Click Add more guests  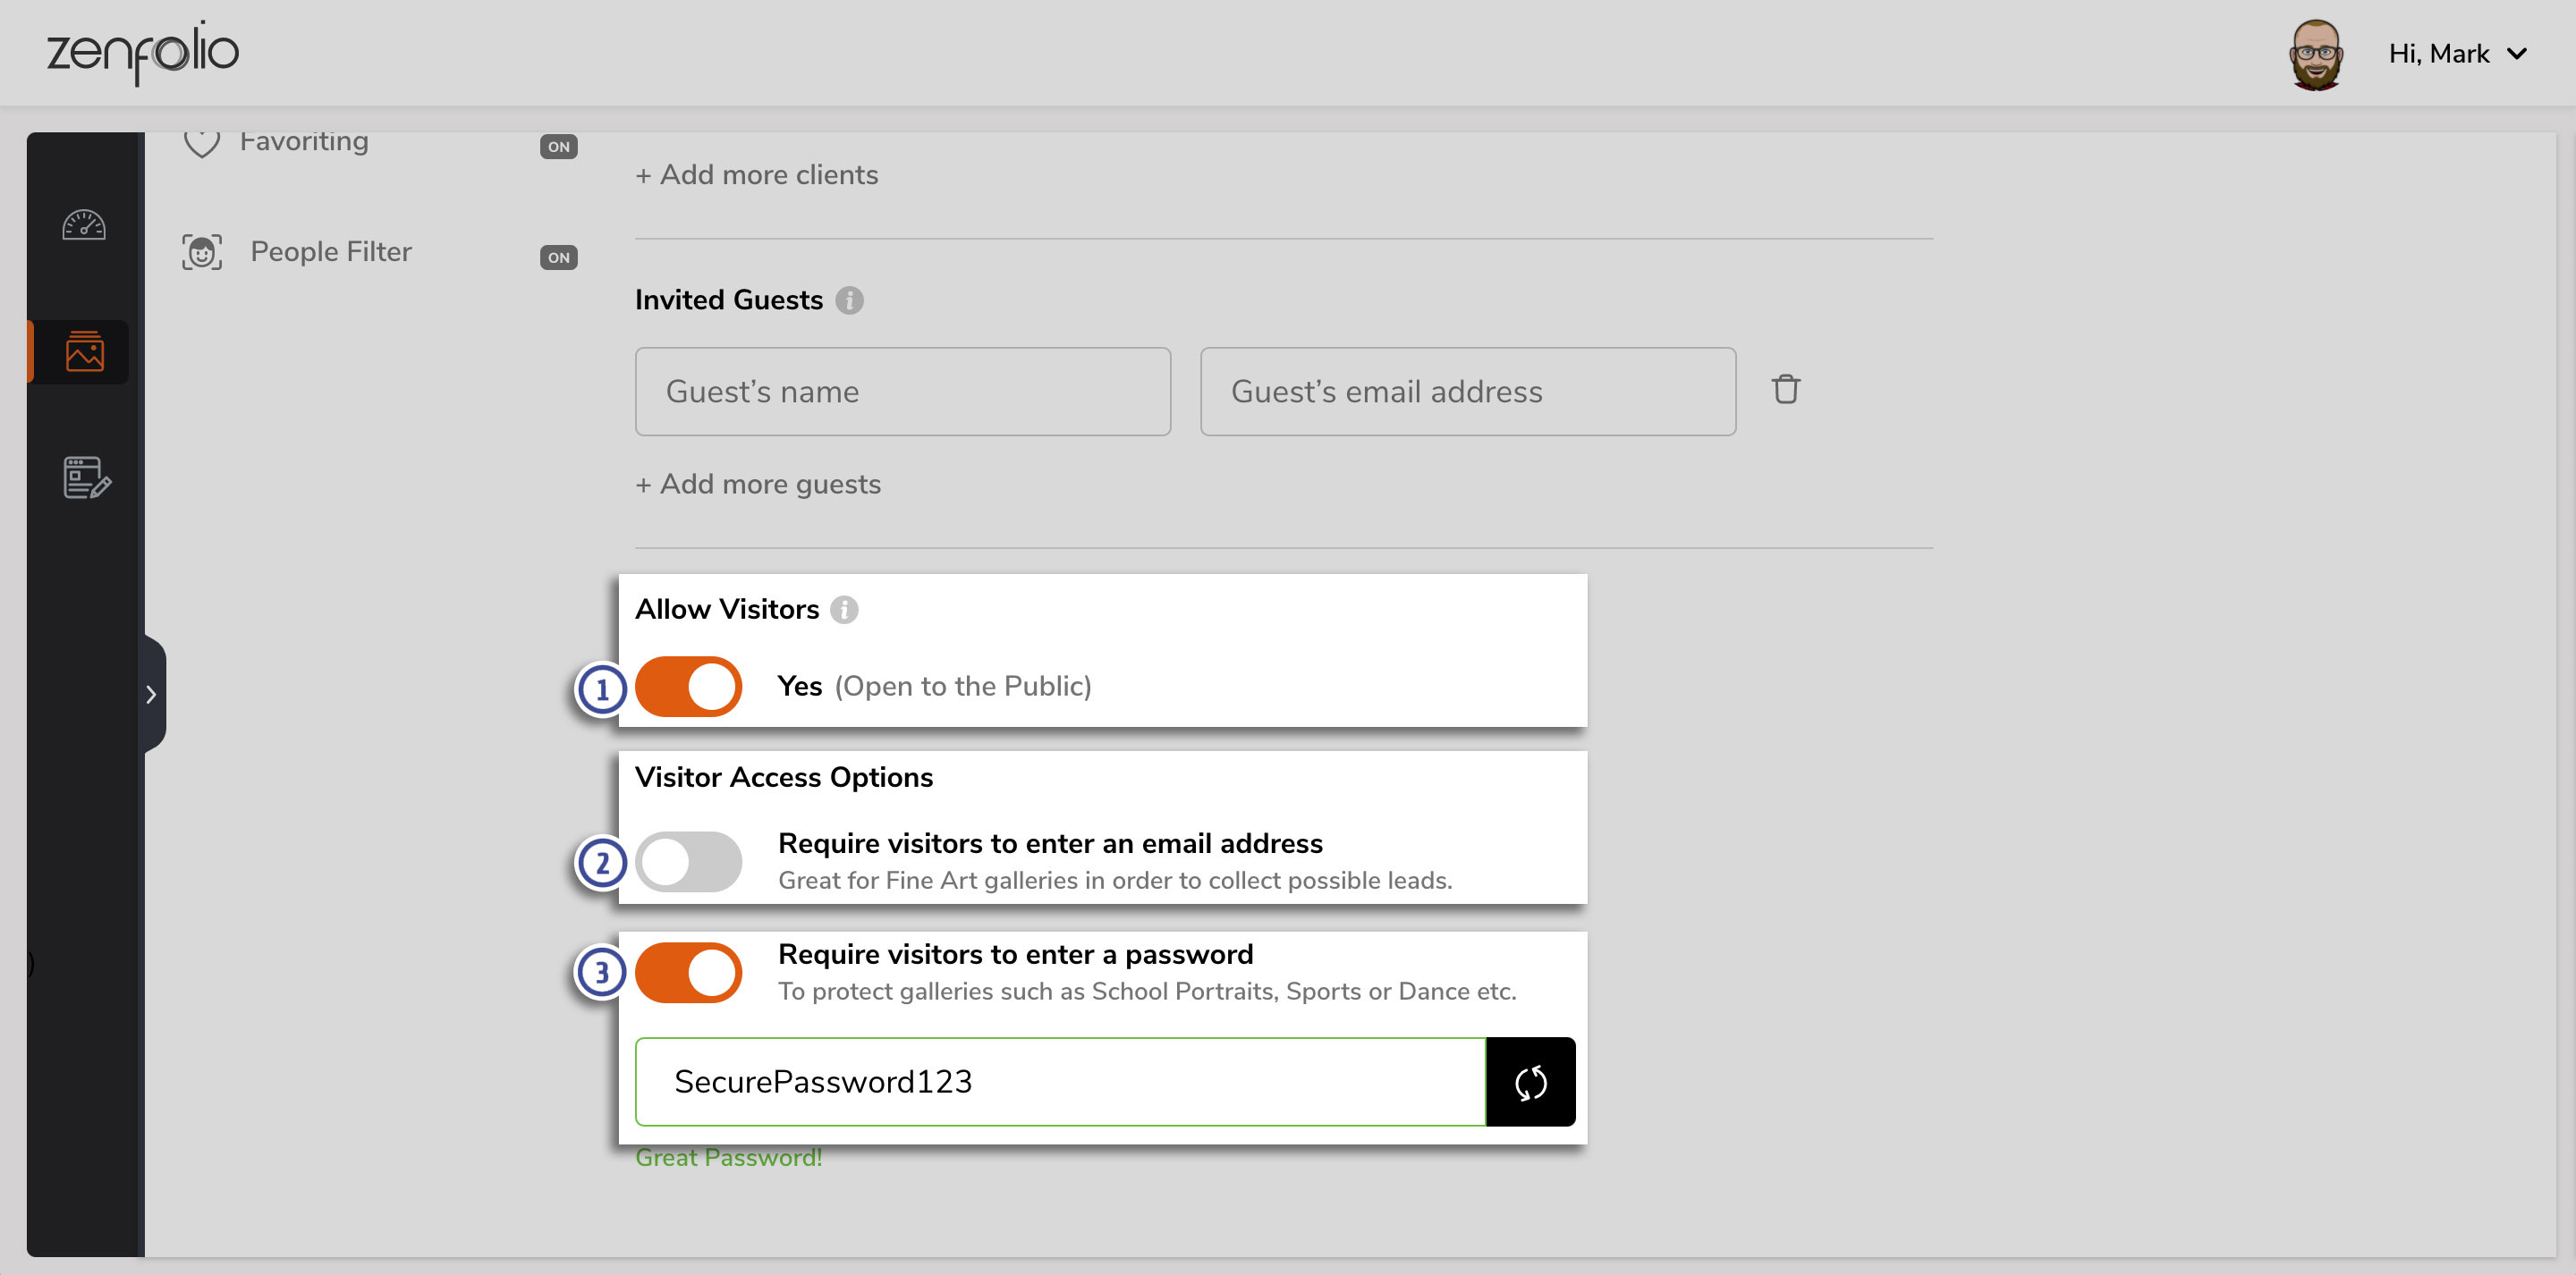(x=758, y=484)
